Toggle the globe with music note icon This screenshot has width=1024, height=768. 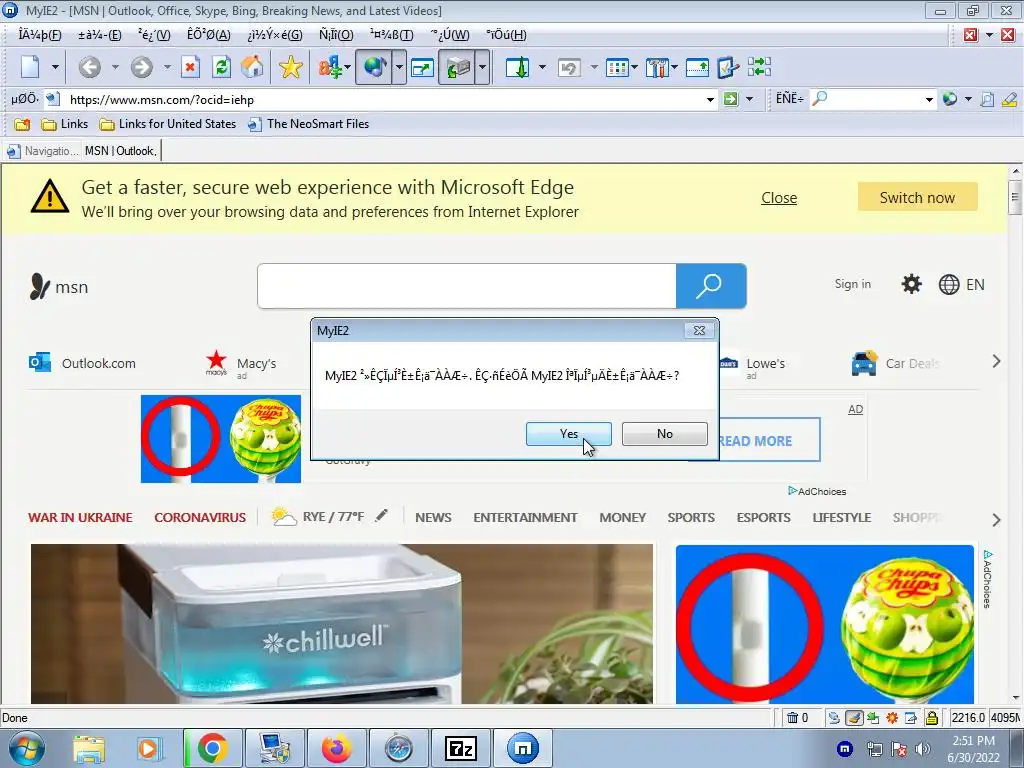click(x=374, y=67)
